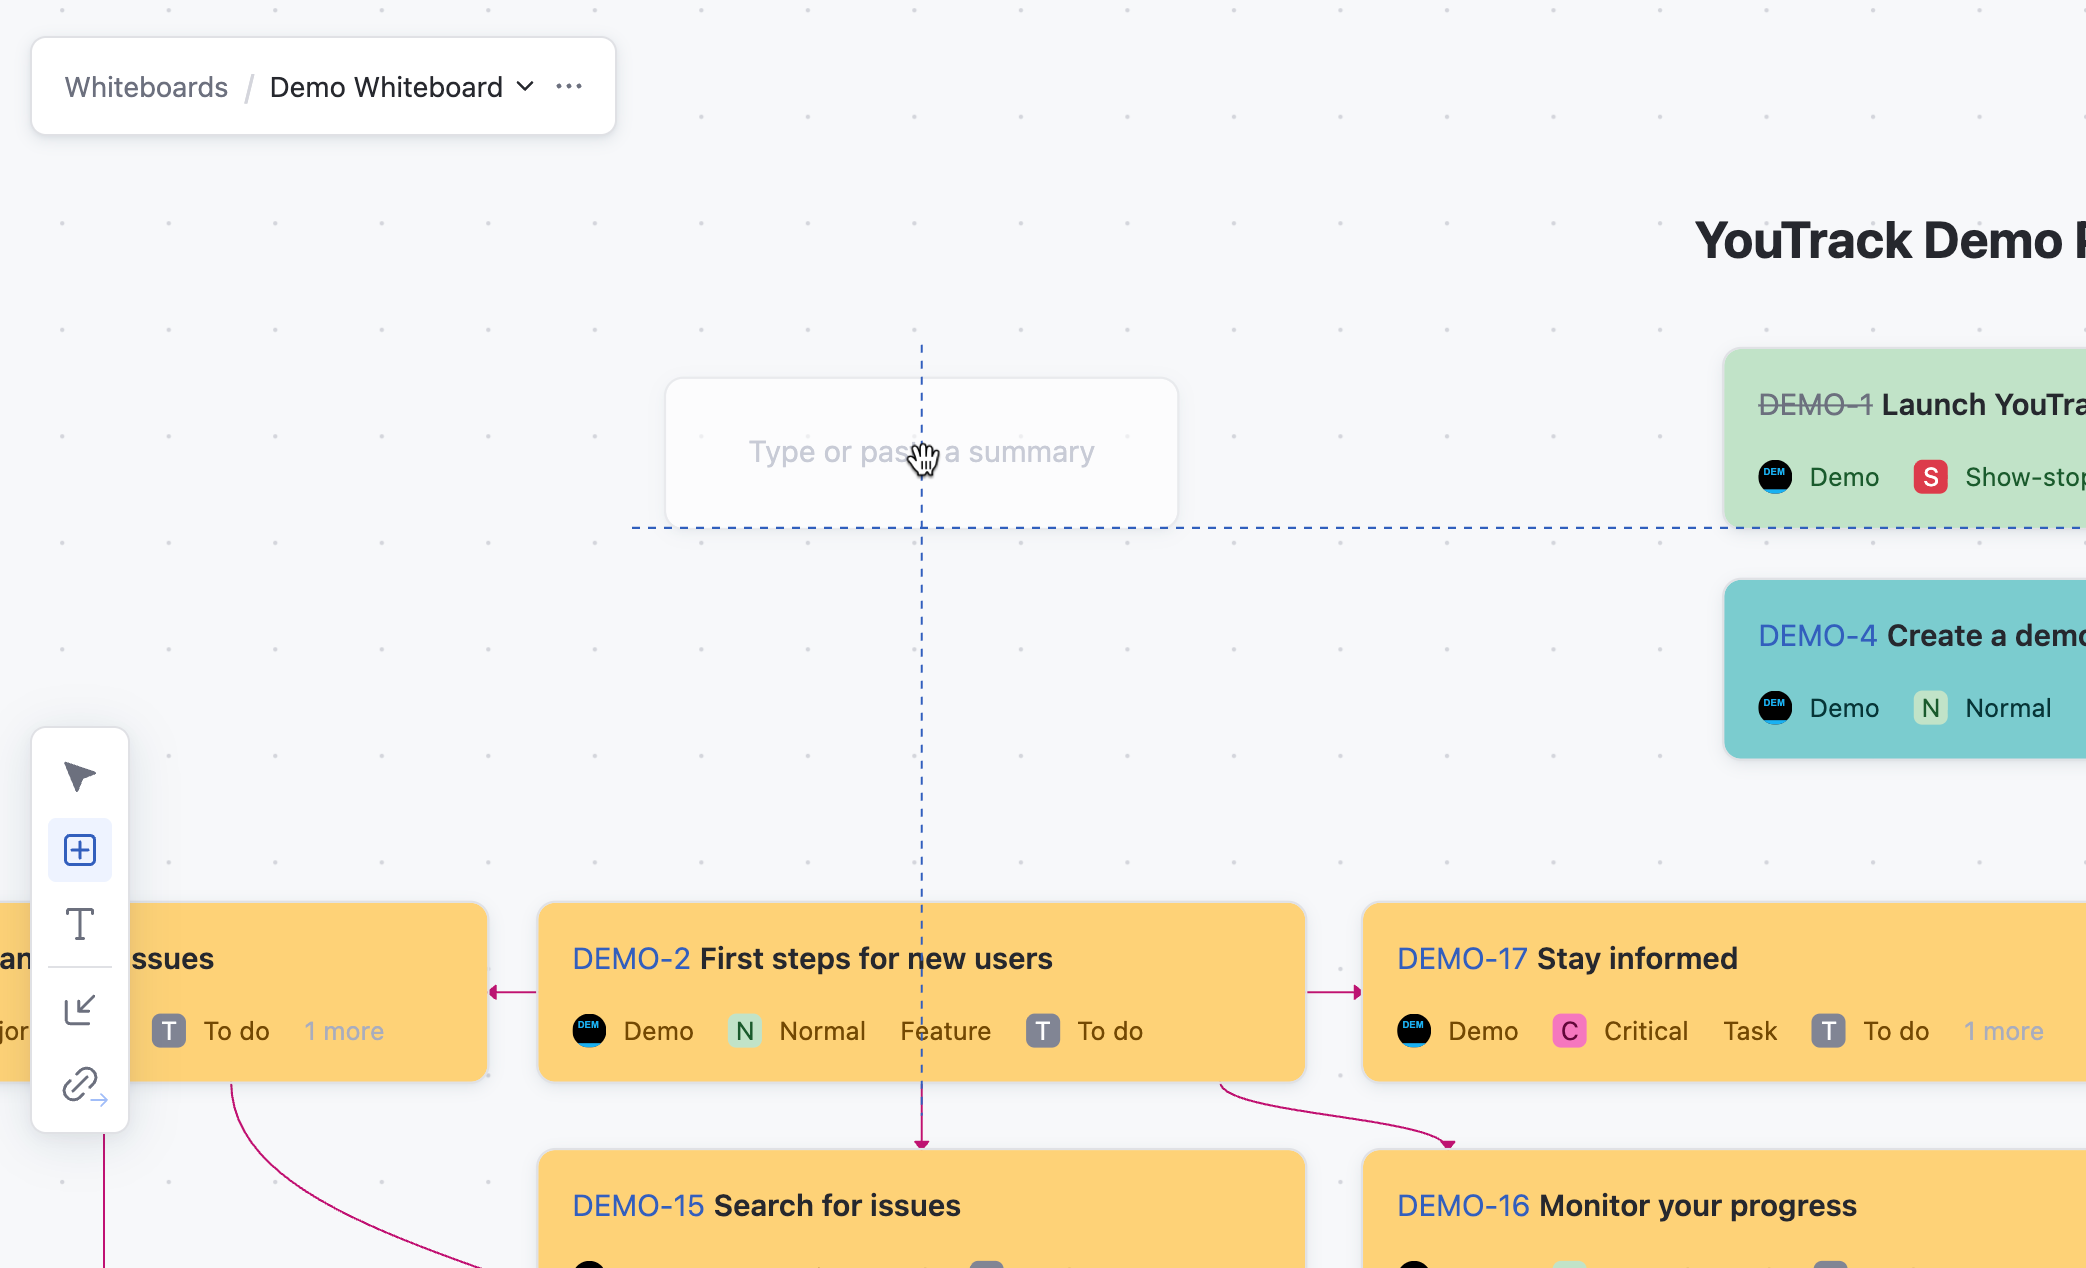The height and width of the screenshot is (1268, 2086).
Task: Select the Text tool
Action: [x=80, y=924]
